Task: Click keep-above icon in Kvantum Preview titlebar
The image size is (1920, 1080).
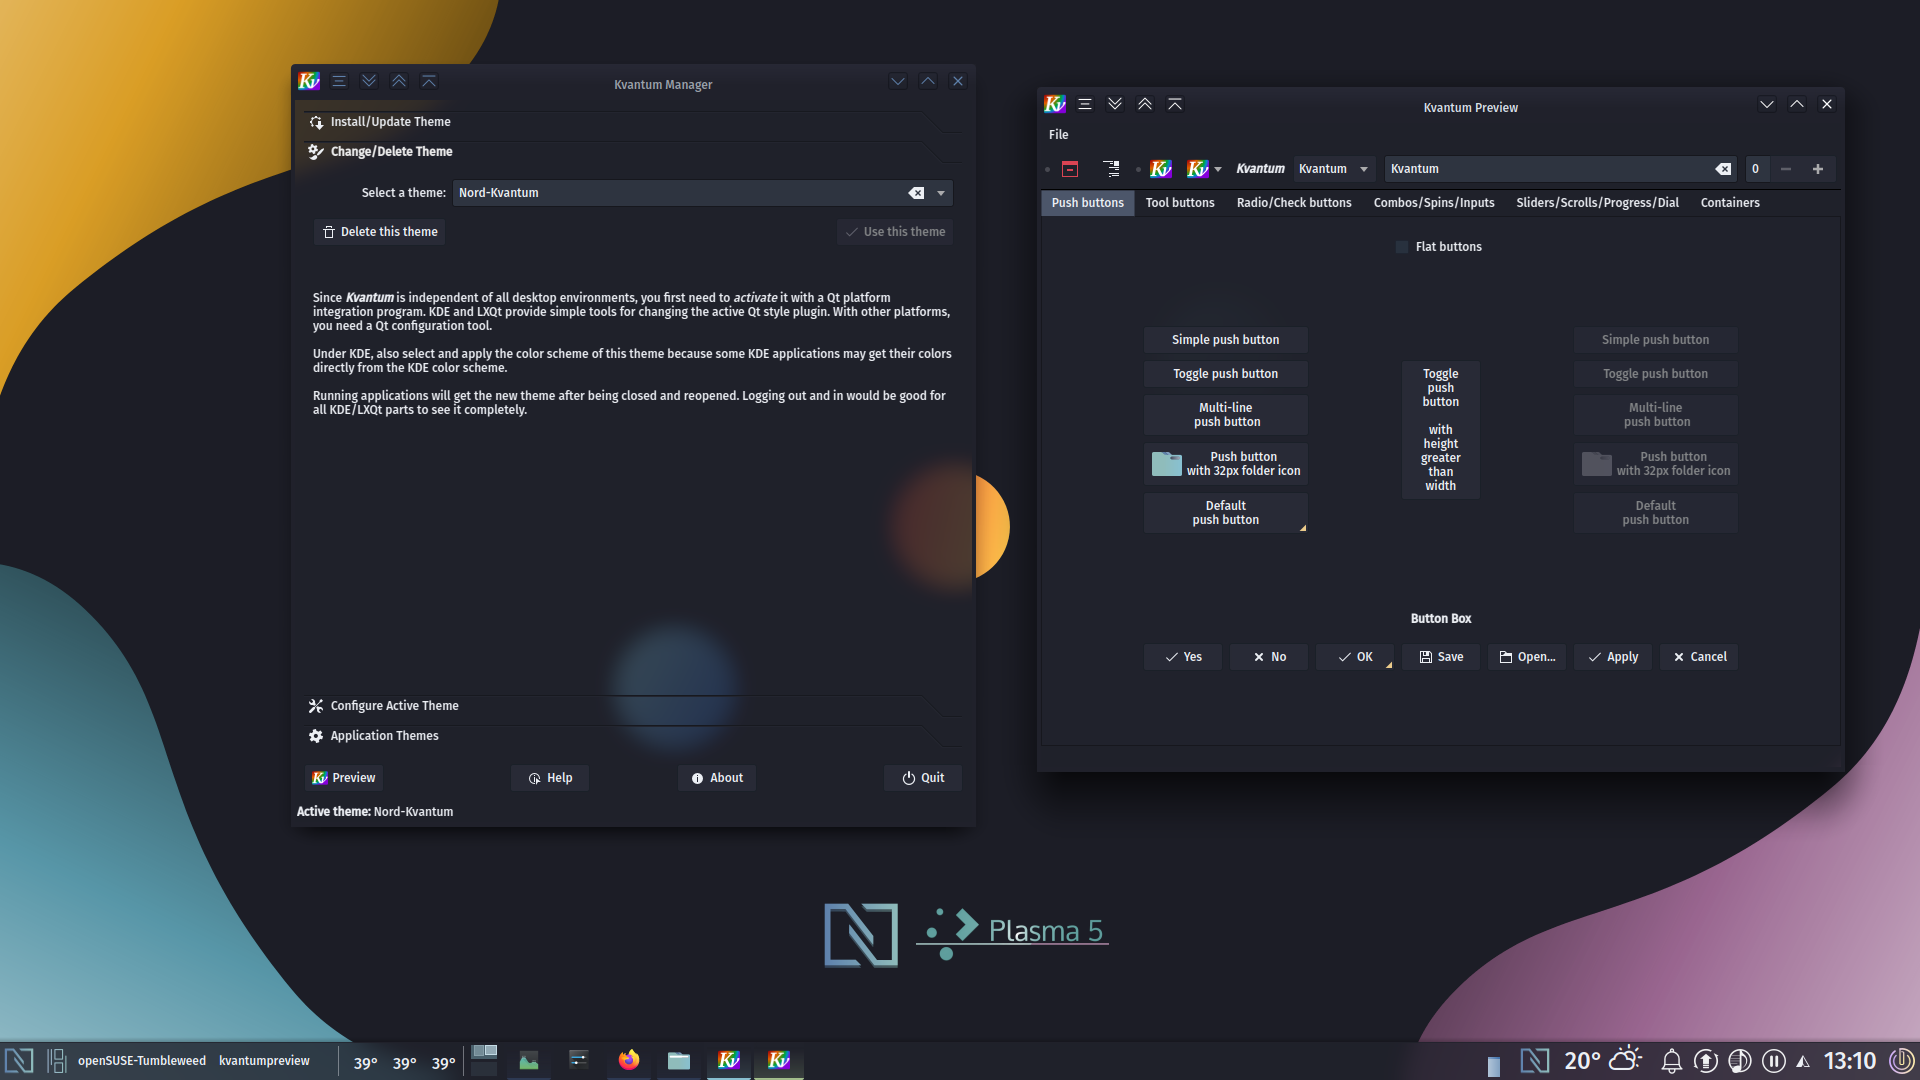Action: [1175, 104]
